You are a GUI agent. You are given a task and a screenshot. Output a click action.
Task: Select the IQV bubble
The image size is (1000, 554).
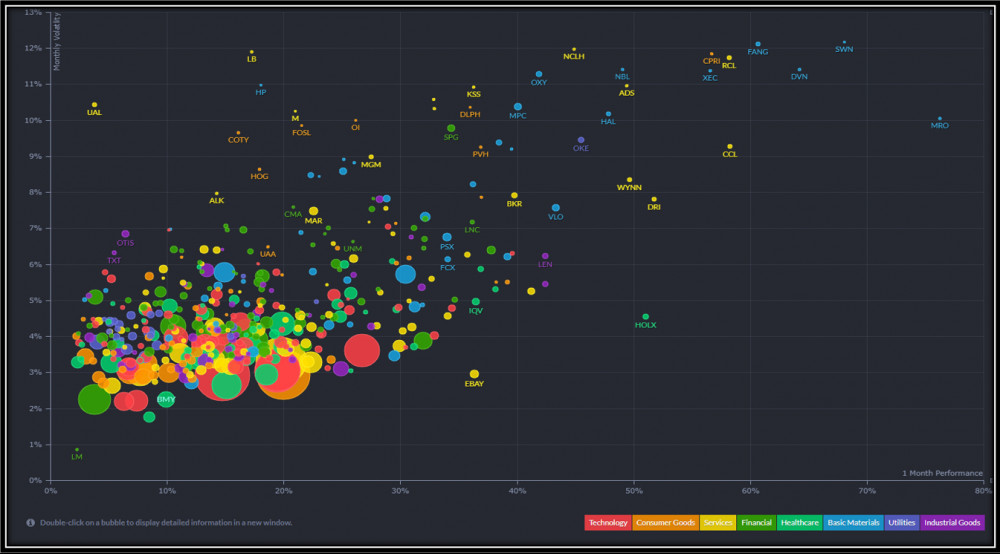point(476,302)
